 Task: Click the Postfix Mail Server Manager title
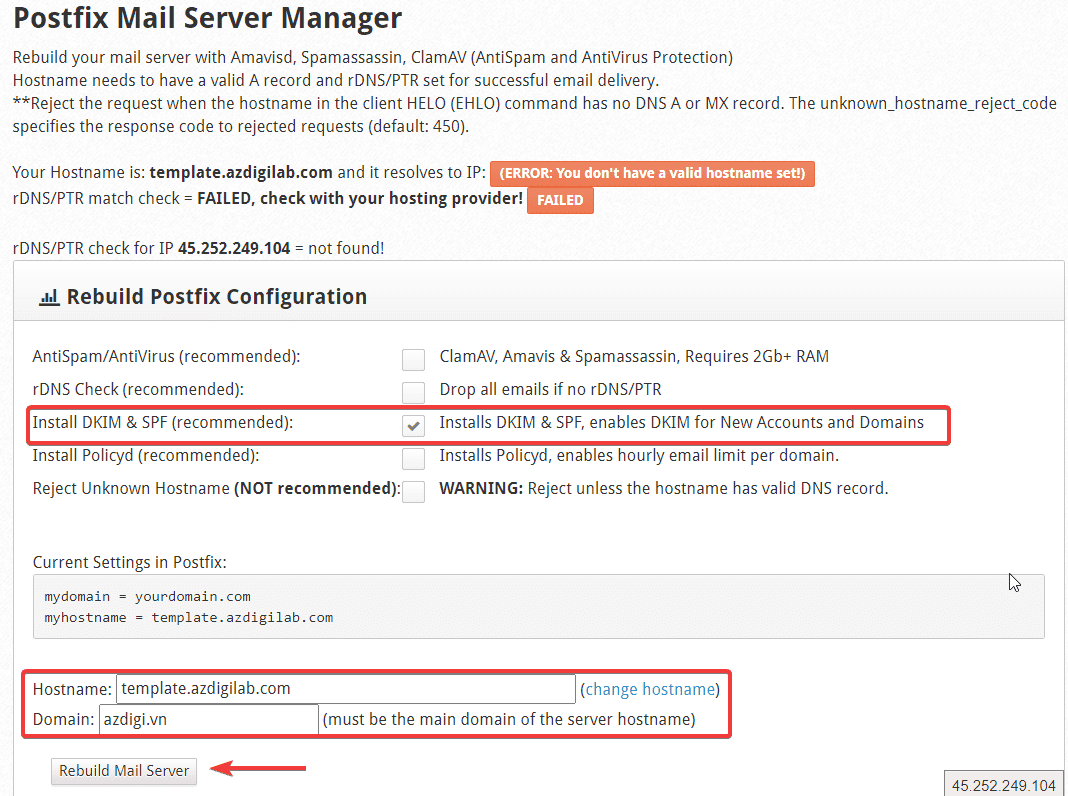[208, 18]
